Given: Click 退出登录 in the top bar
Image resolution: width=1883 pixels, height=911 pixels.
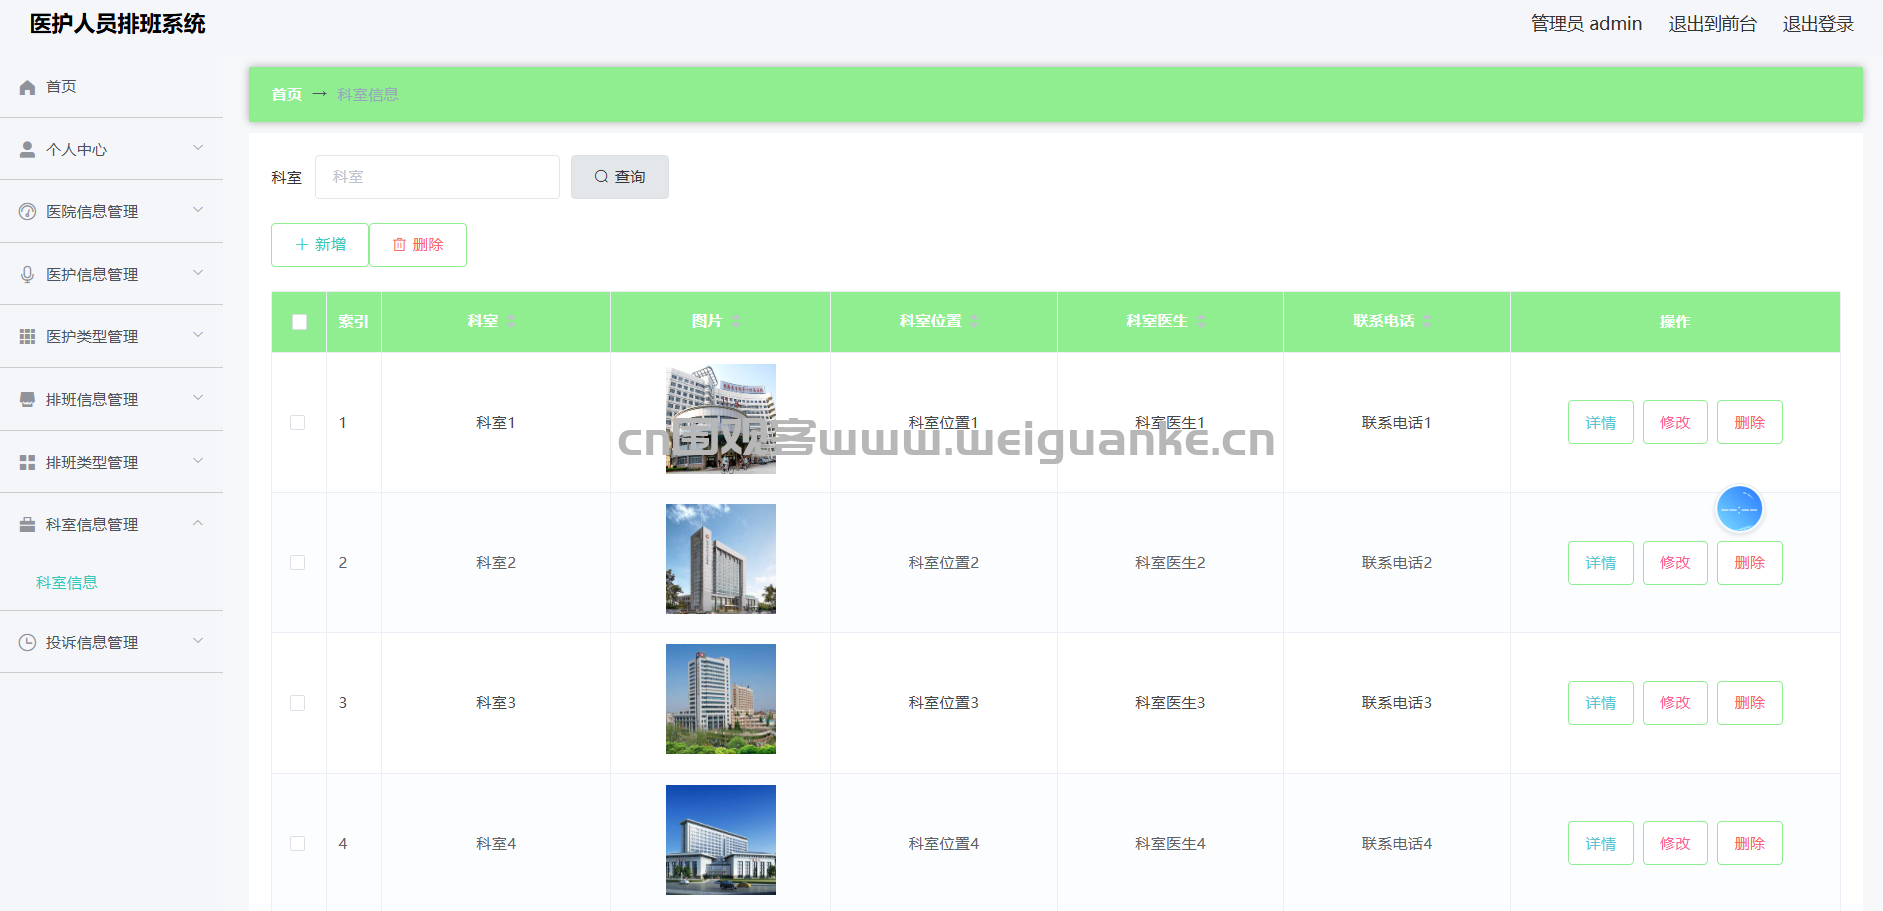Looking at the screenshot, I should (x=1818, y=24).
